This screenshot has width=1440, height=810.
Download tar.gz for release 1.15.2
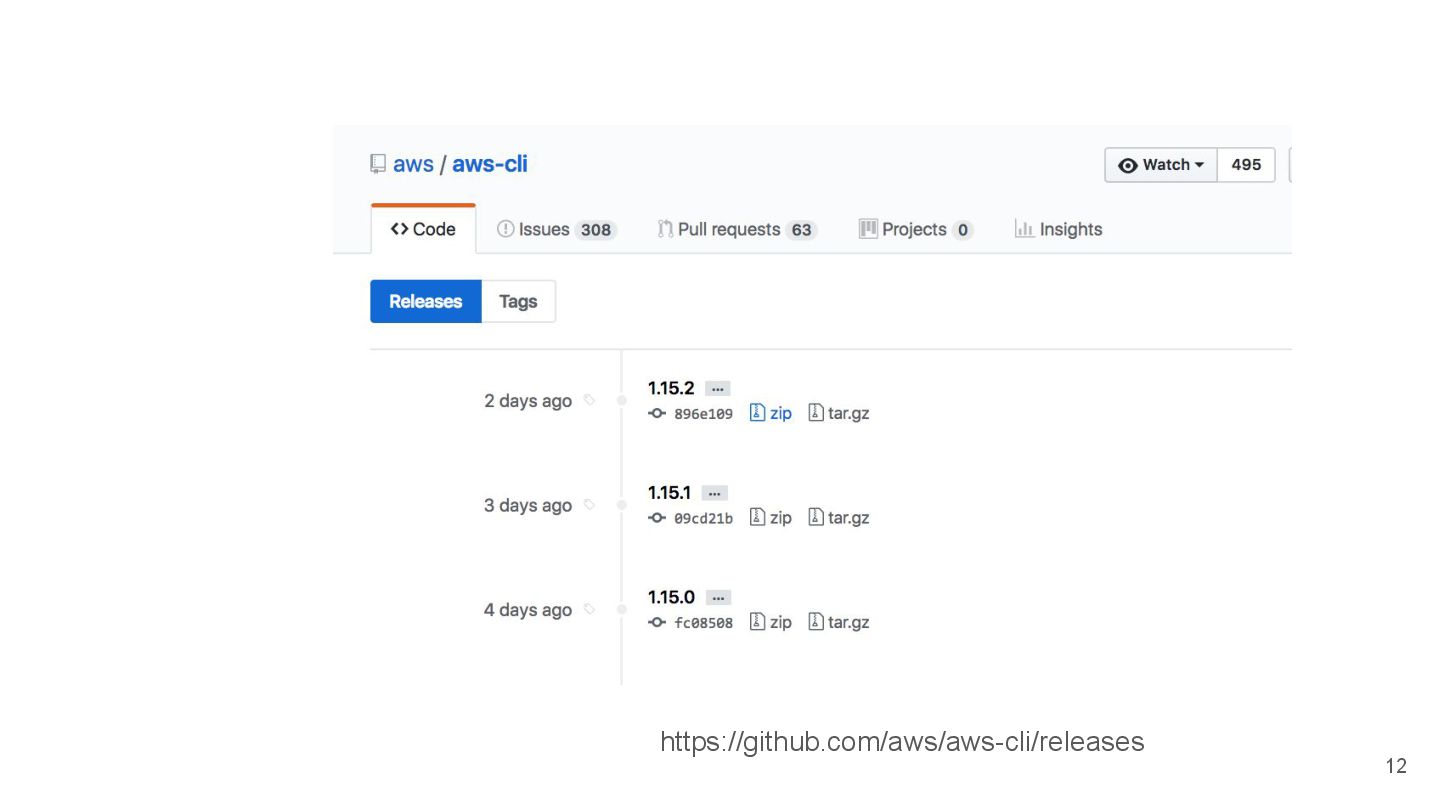point(839,413)
